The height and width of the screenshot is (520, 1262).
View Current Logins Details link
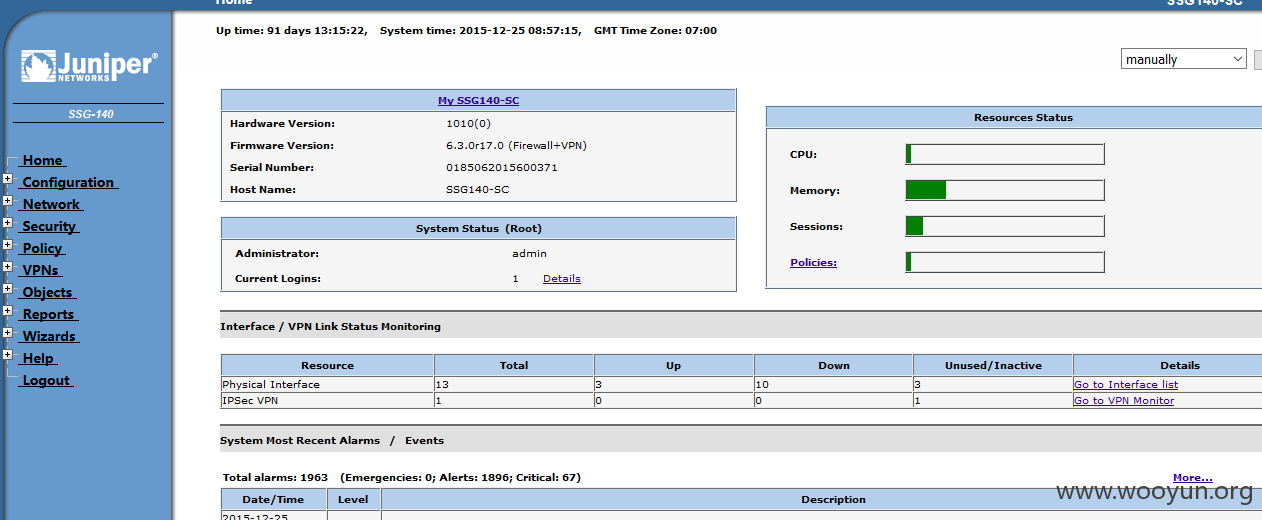(x=562, y=279)
